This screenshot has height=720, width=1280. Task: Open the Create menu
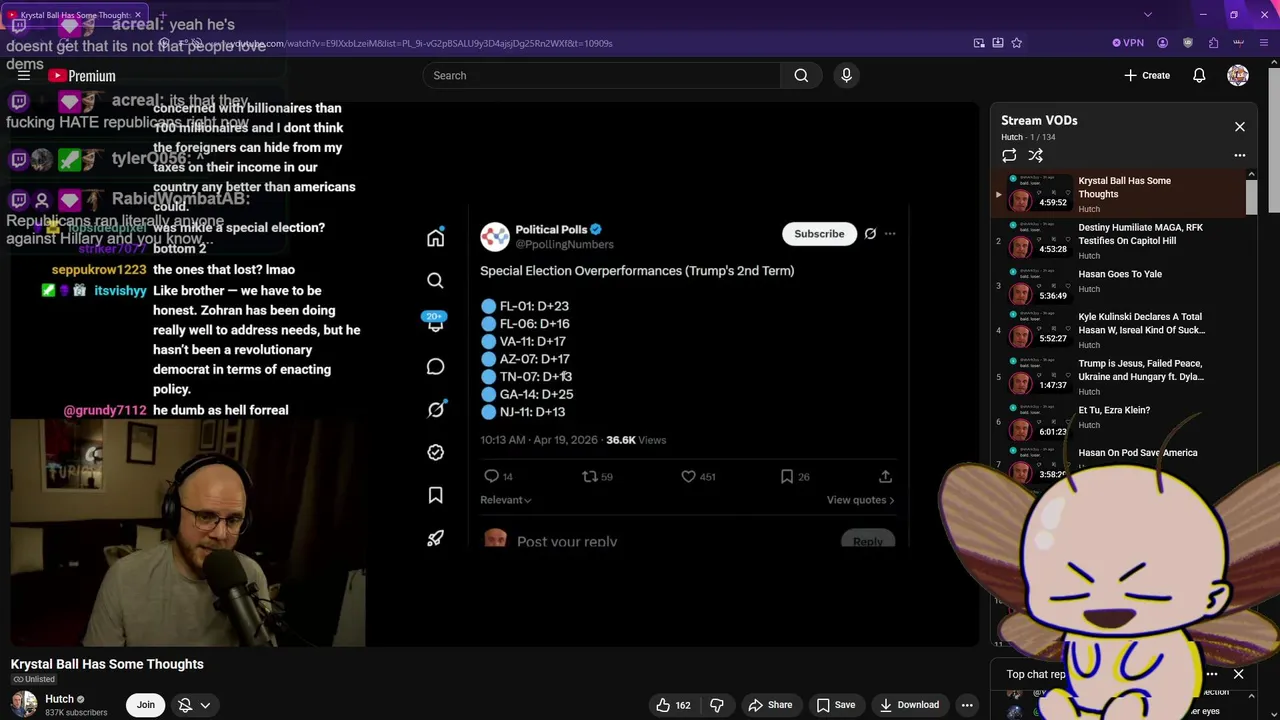click(x=1147, y=76)
